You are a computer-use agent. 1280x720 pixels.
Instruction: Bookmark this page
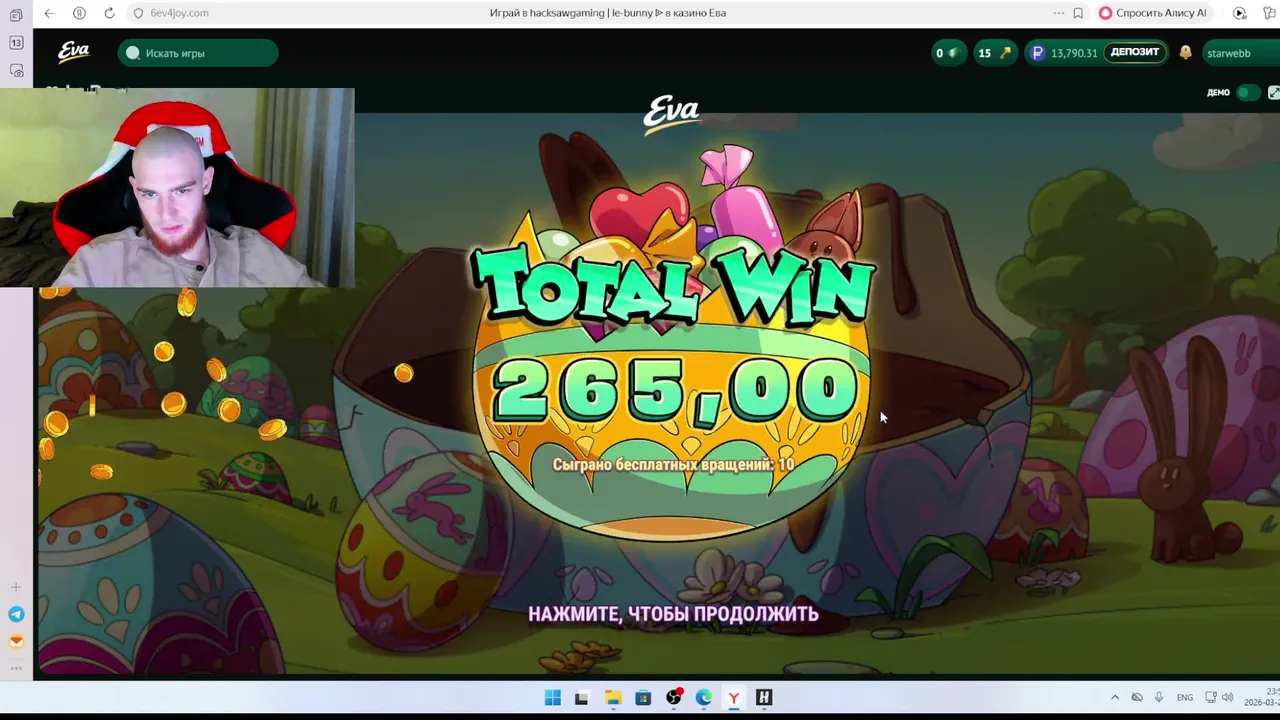(1078, 13)
